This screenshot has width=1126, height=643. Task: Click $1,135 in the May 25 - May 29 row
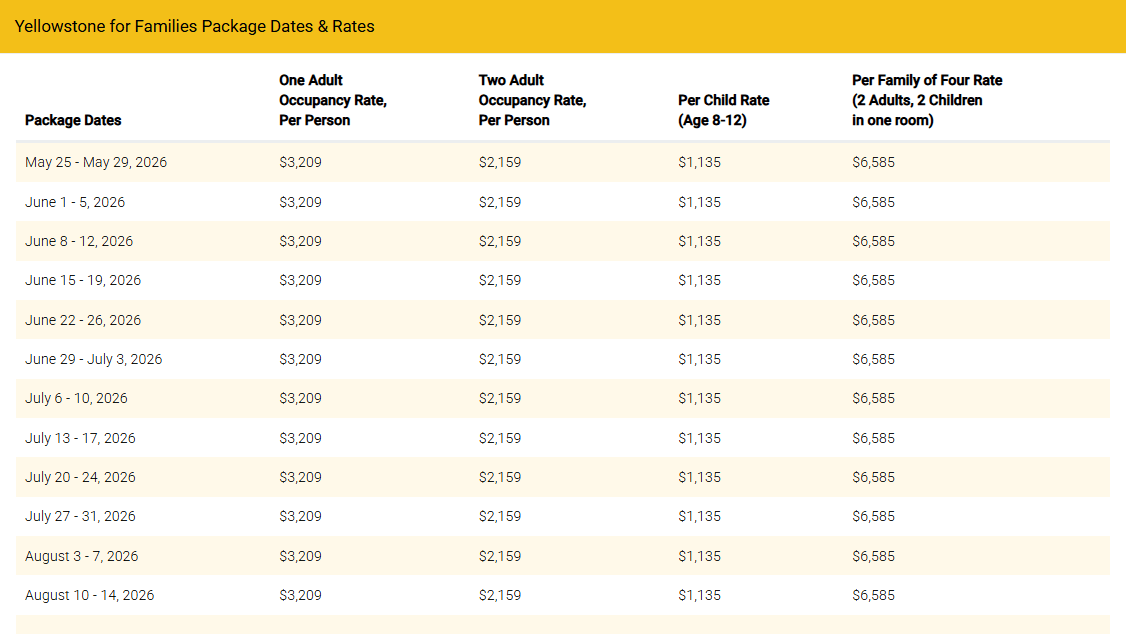(x=699, y=162)
